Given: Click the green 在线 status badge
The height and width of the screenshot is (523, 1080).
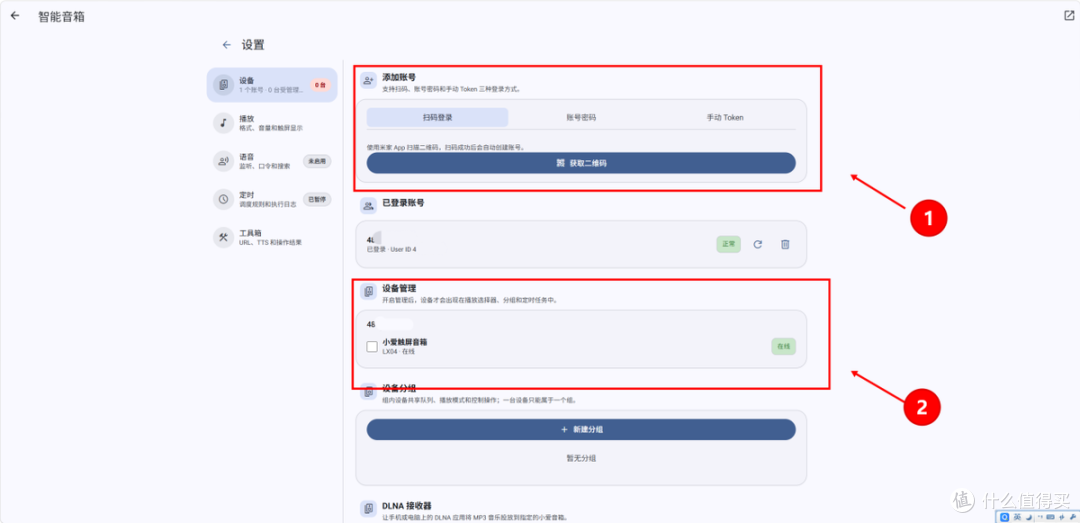Looking at the screenshot, I should point(783,347).
